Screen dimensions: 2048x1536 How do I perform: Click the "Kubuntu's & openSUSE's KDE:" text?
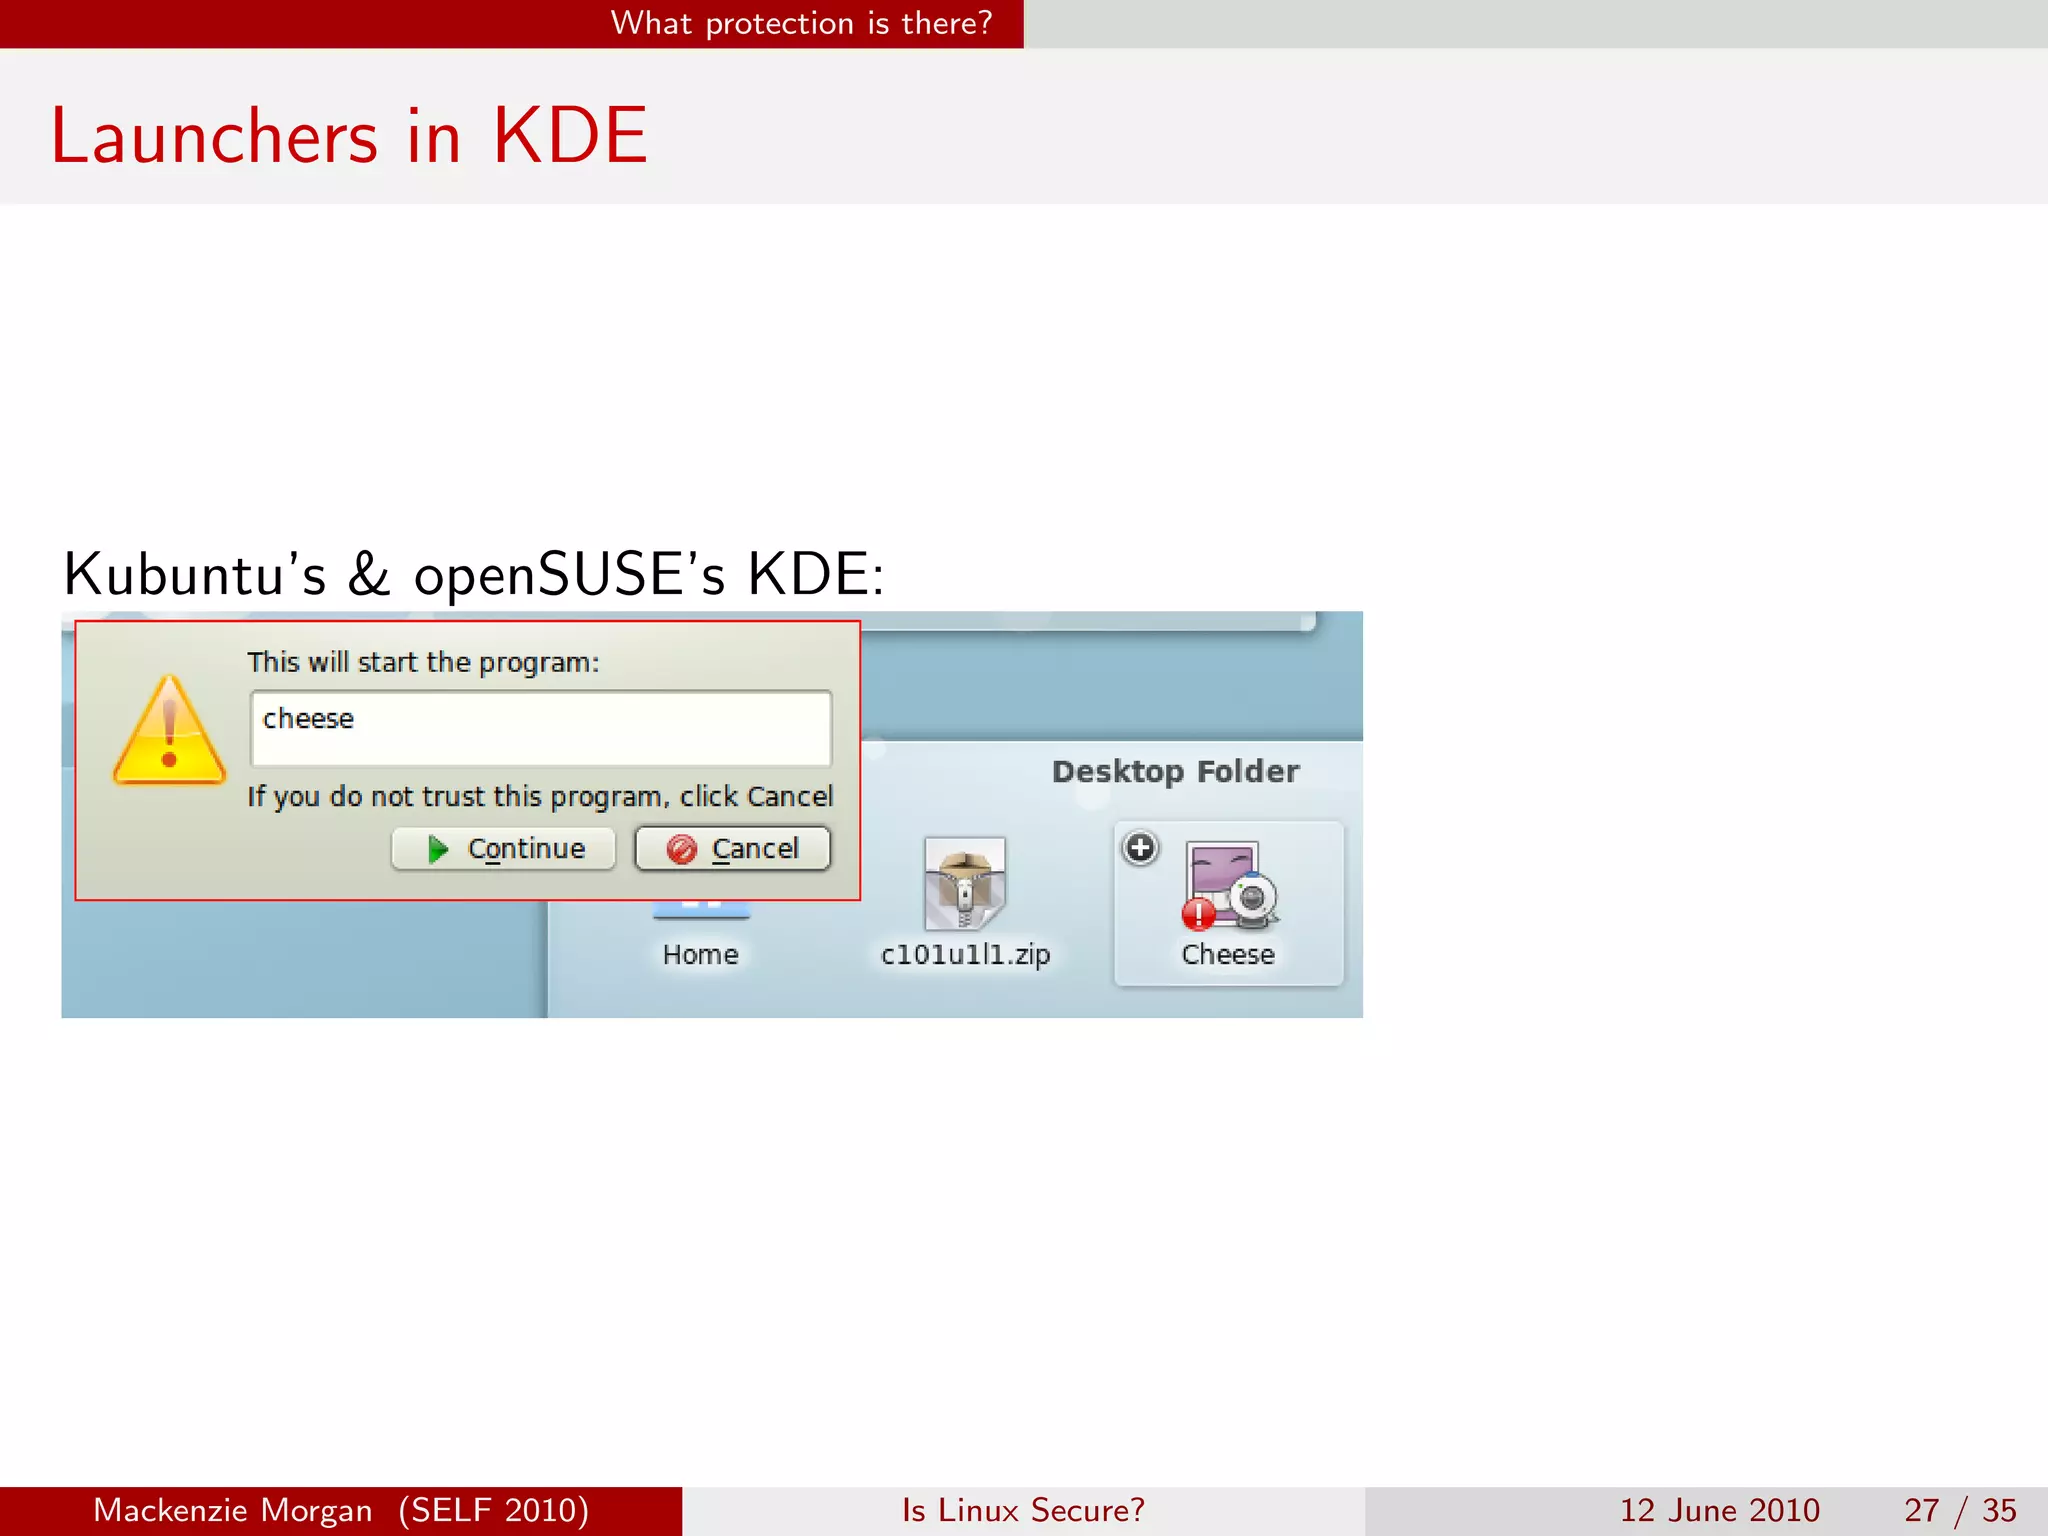[474, 575]
